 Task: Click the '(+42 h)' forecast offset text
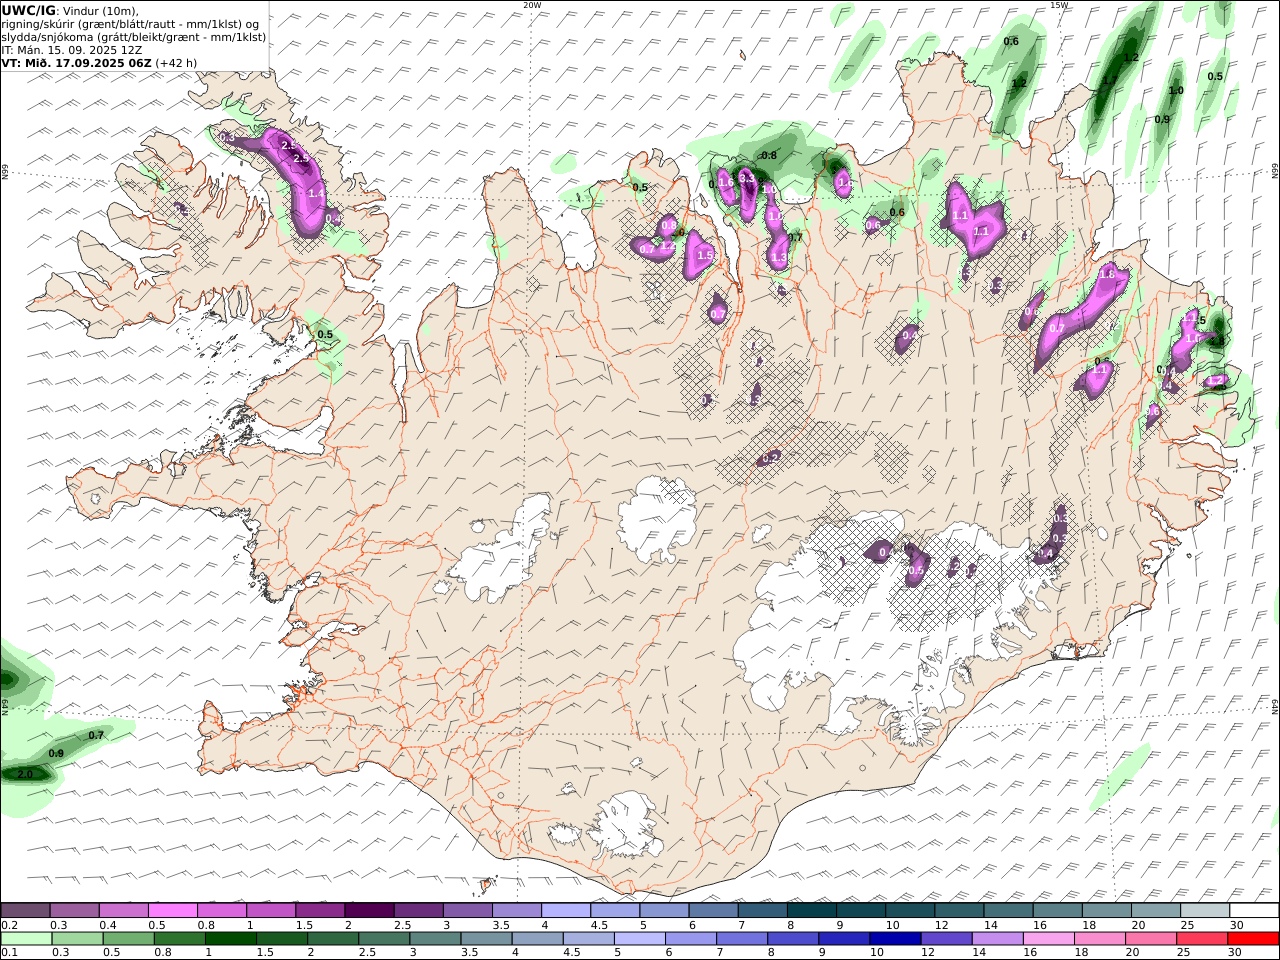point(176,62)
